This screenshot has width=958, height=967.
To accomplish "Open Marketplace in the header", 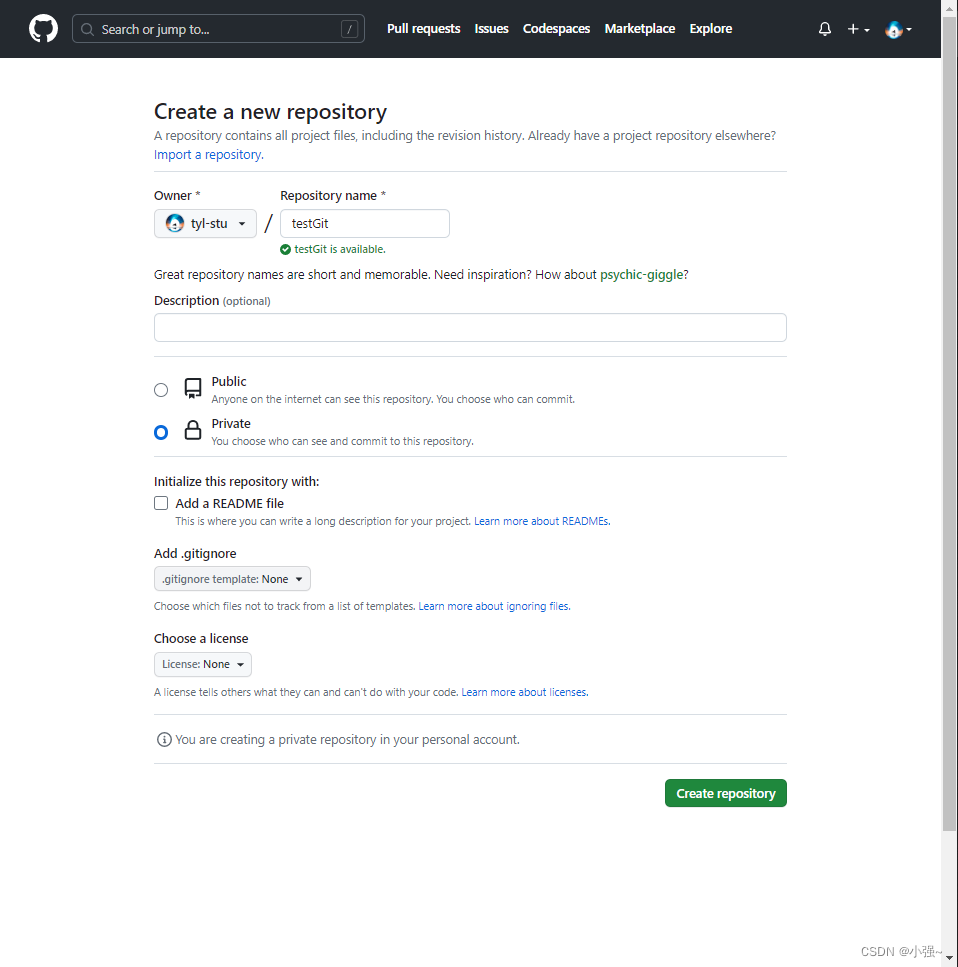I will pyautogui.click(x=639, y=29).
